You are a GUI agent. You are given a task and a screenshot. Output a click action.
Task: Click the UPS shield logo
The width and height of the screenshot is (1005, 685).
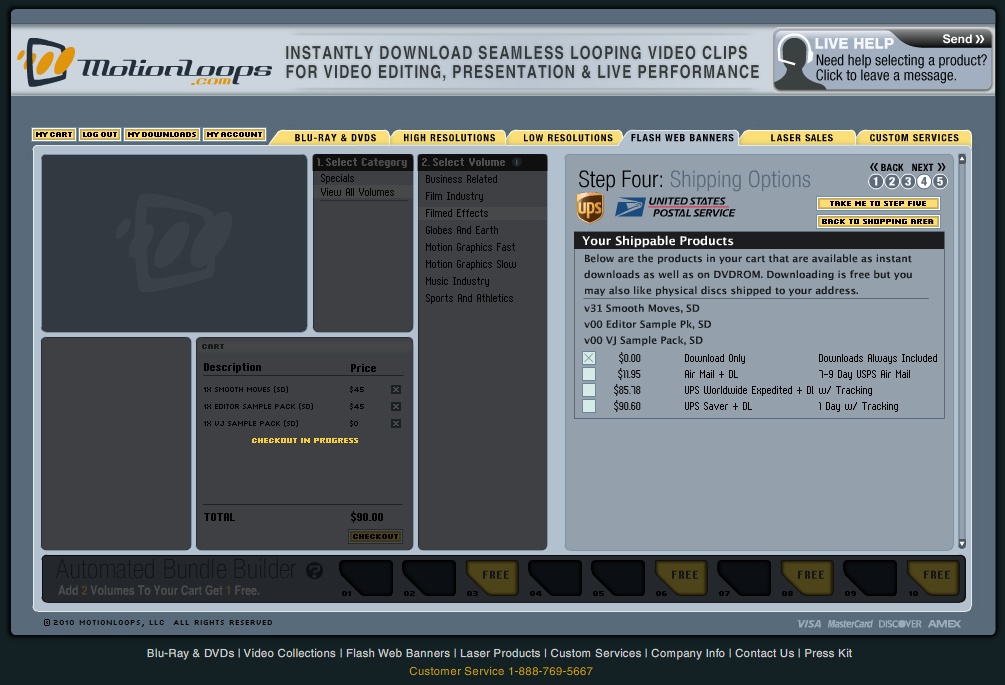[590, 208]
